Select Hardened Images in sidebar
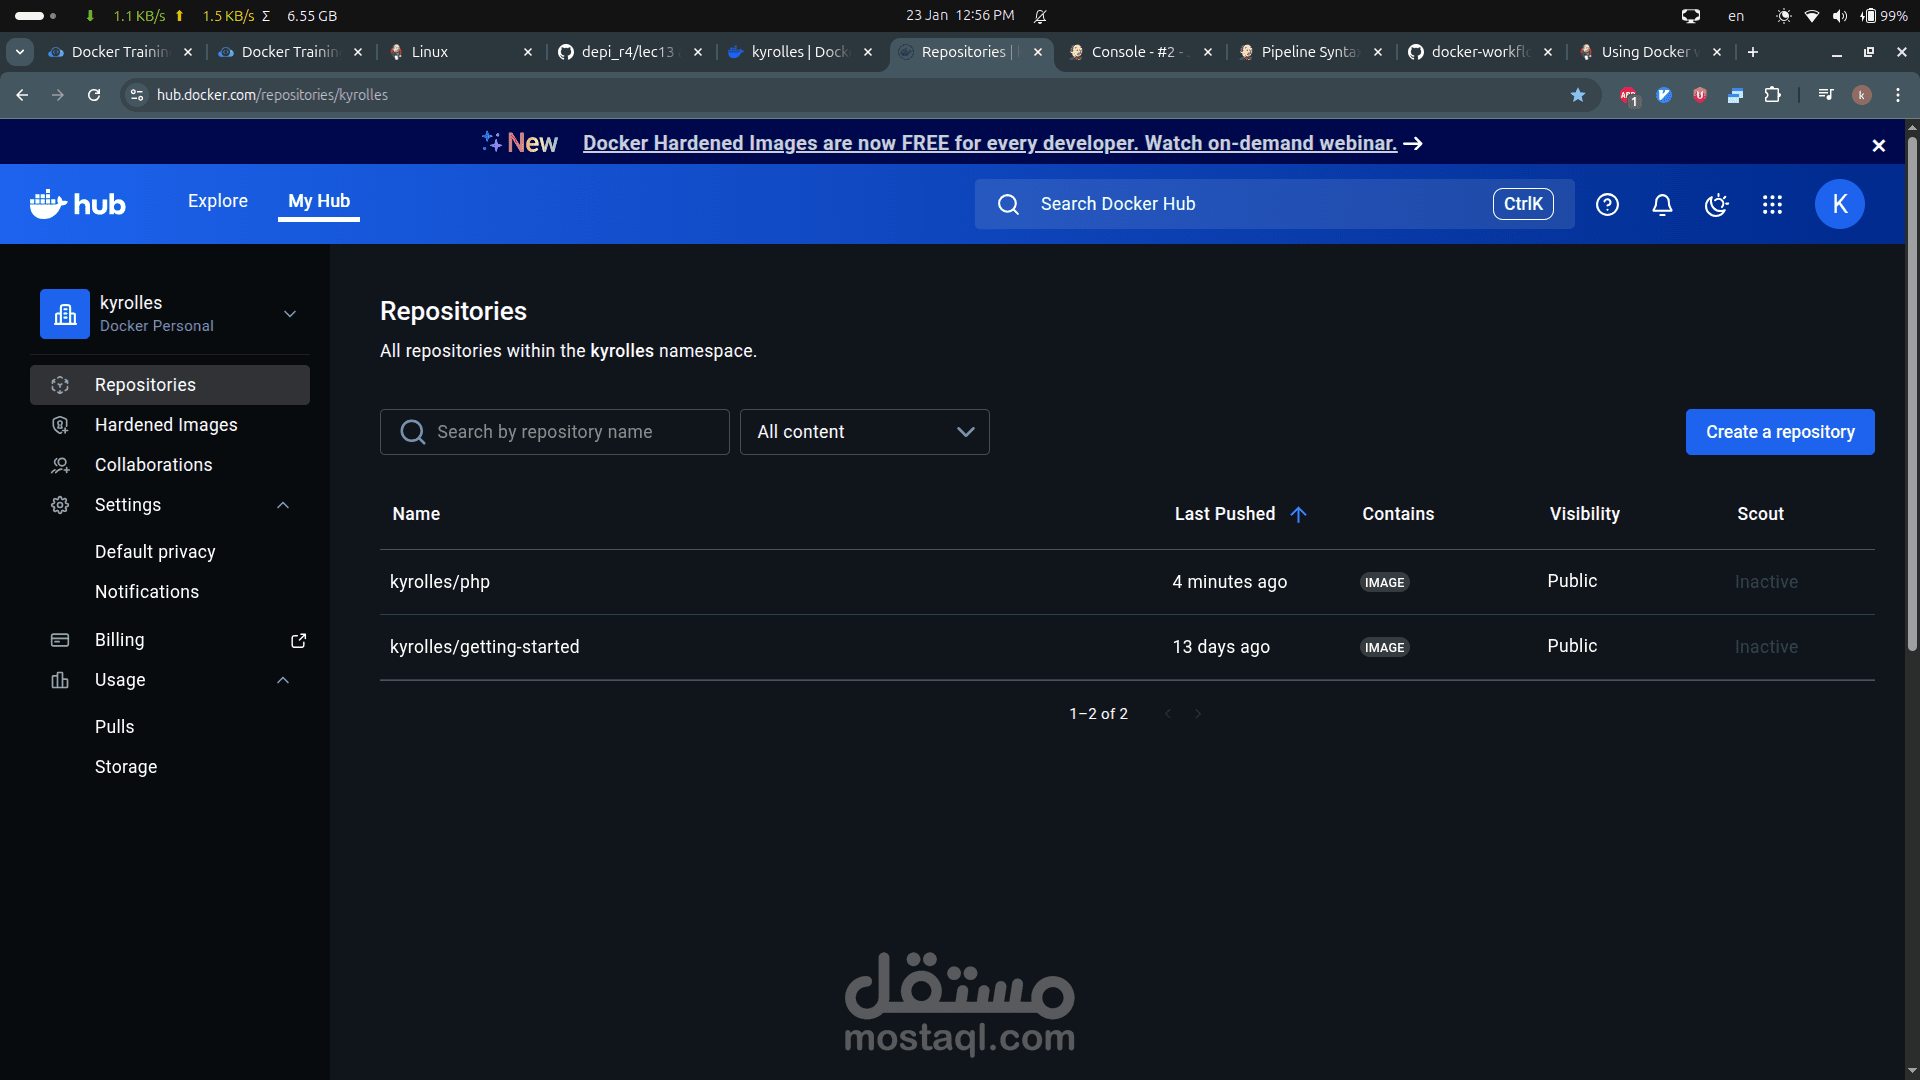Screen dimensions: 1920x1080 166,425
